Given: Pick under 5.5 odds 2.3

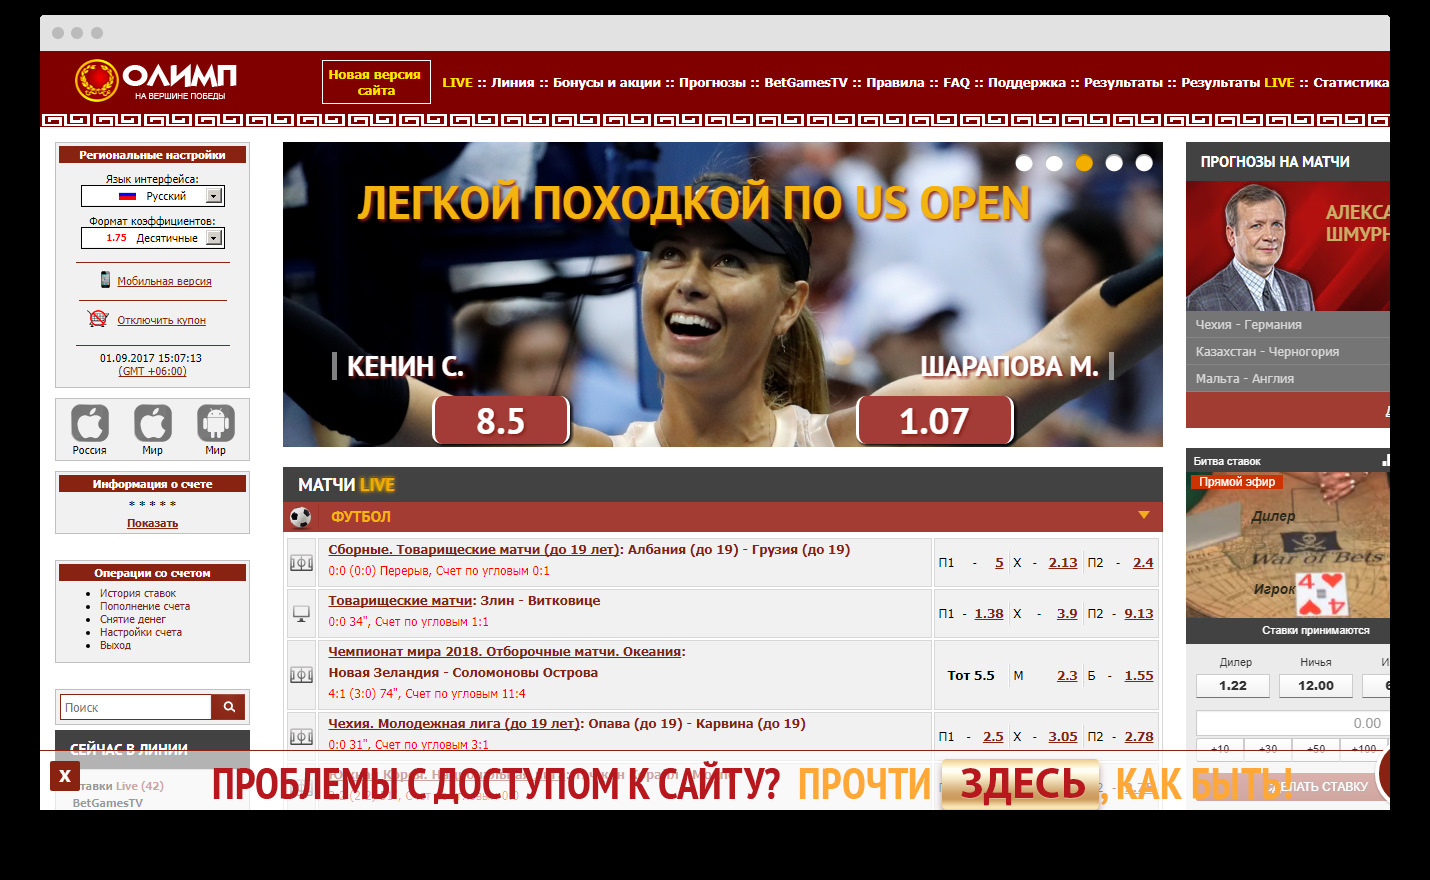Looking at the screenshot, I should pos(1067,675).
